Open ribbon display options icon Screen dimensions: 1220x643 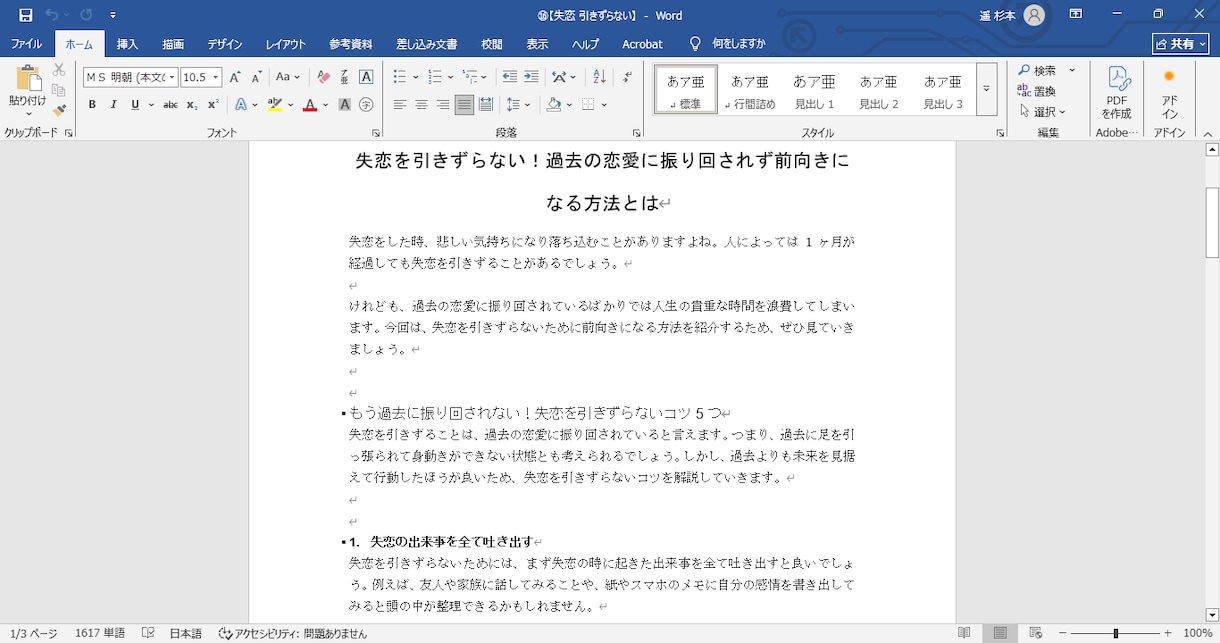coord(1076,15)
